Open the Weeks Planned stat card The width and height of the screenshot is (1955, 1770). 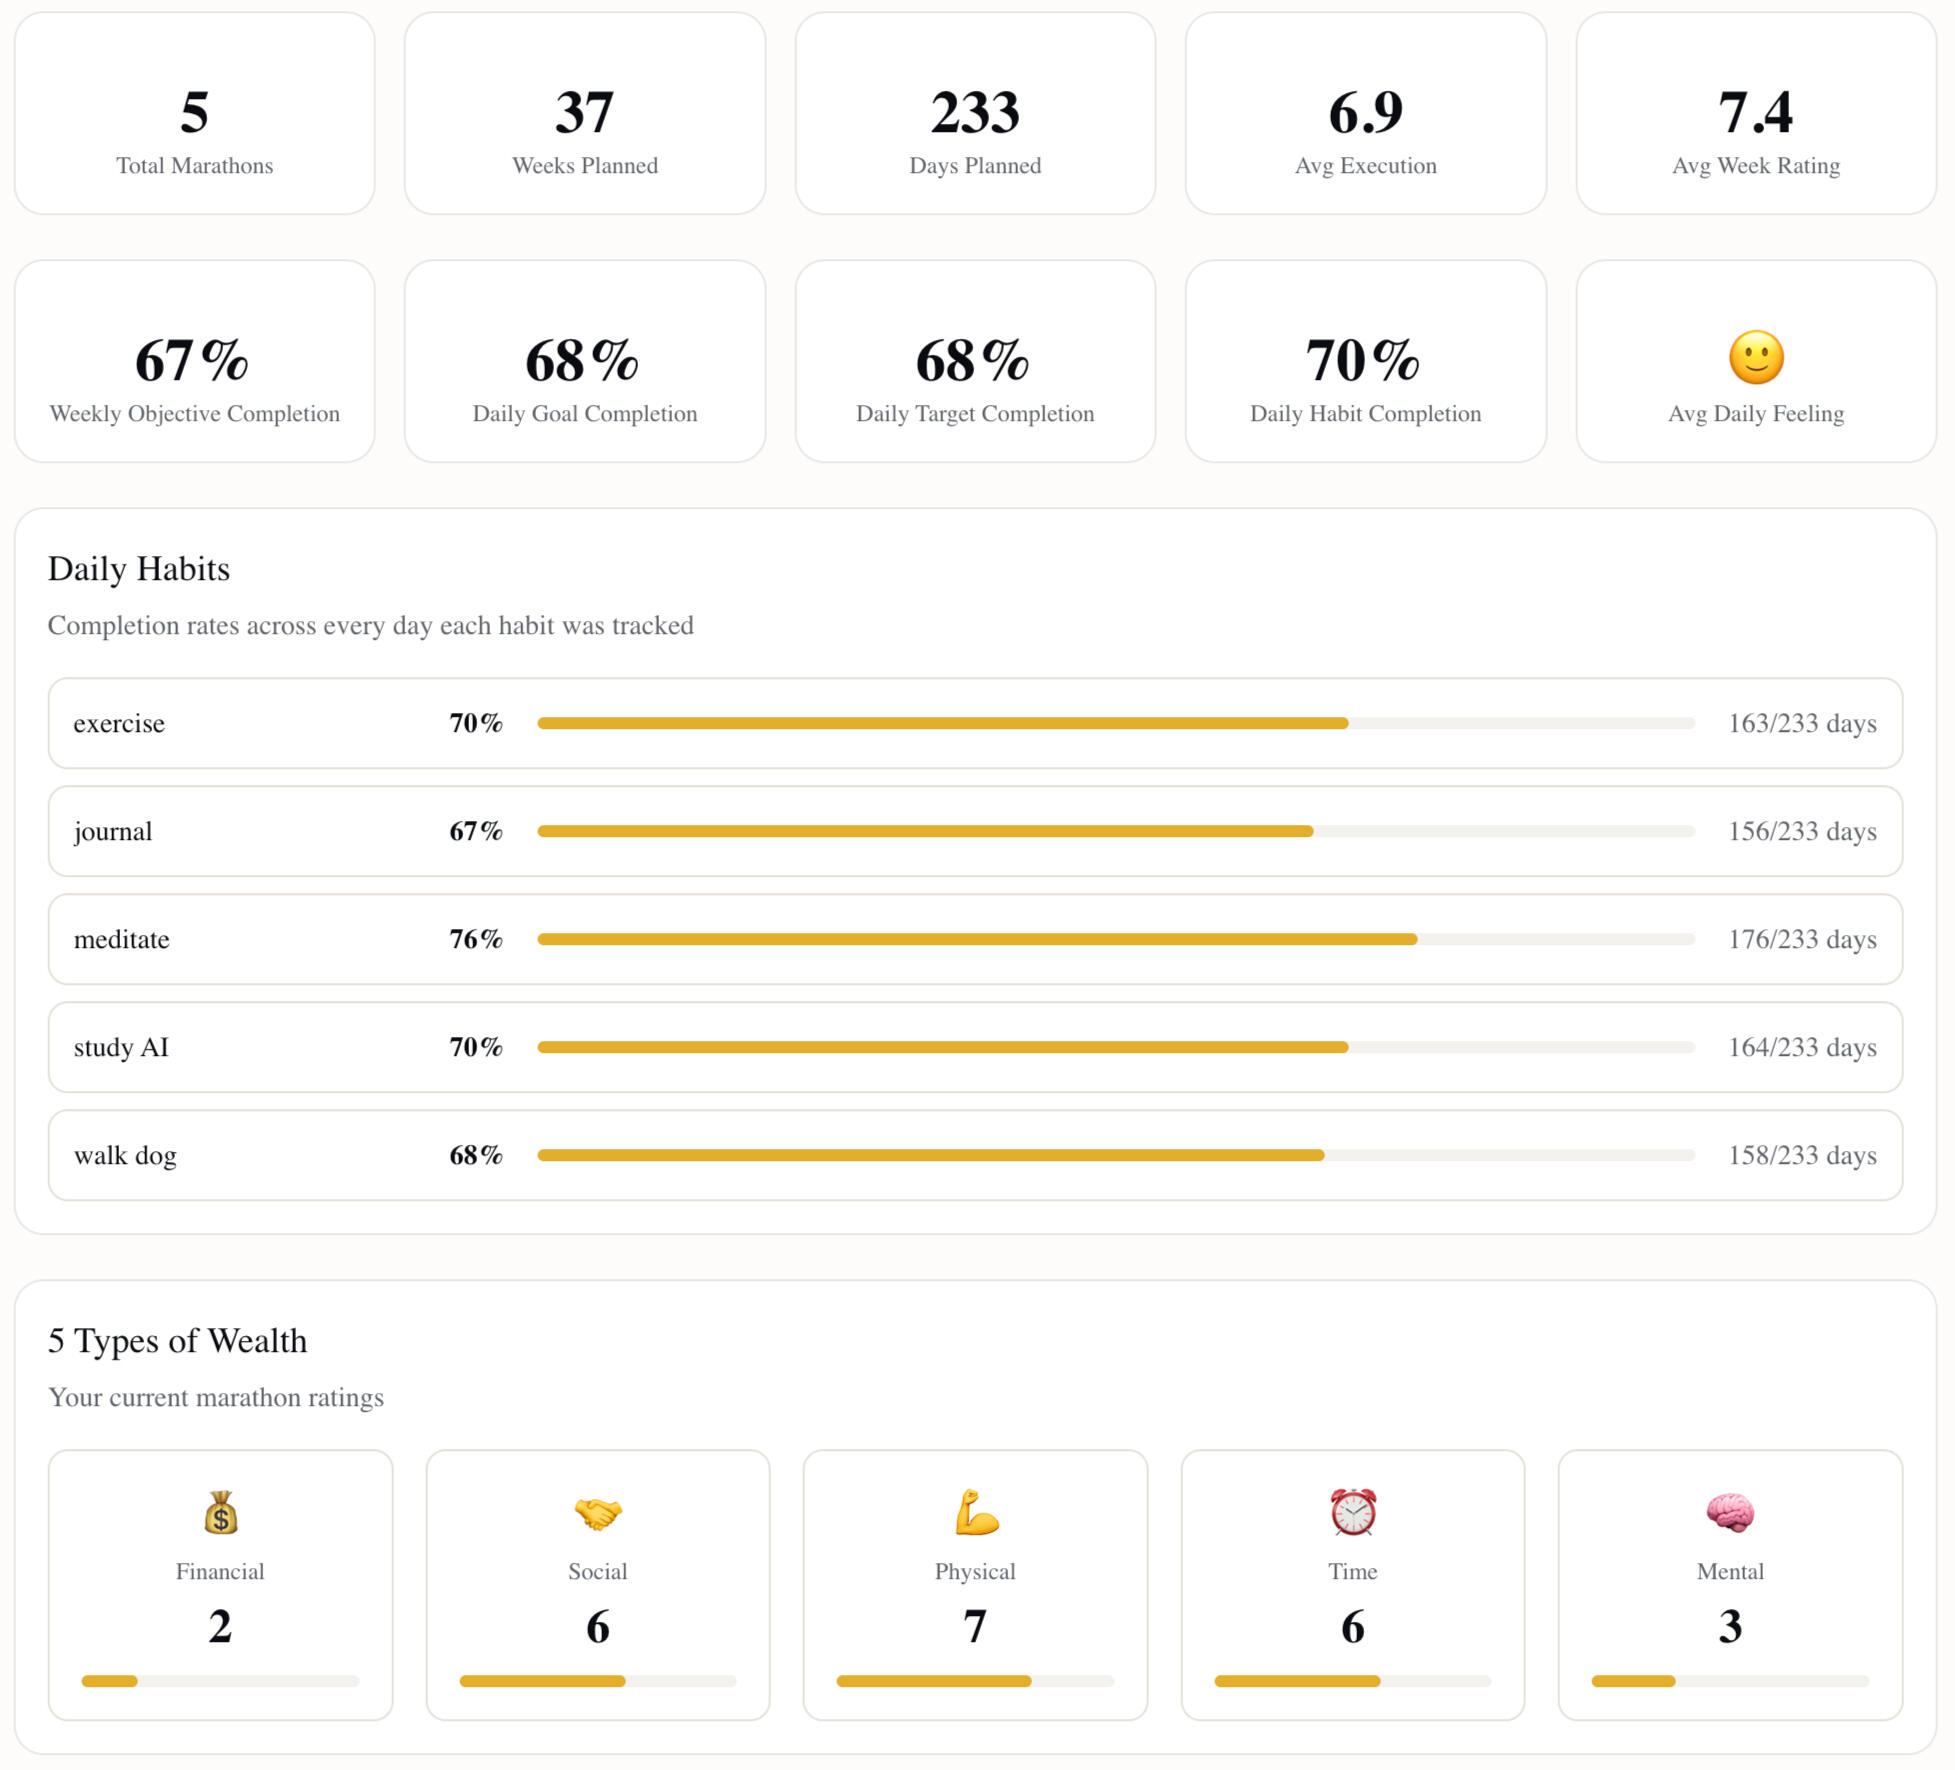(x=585, y=114)
